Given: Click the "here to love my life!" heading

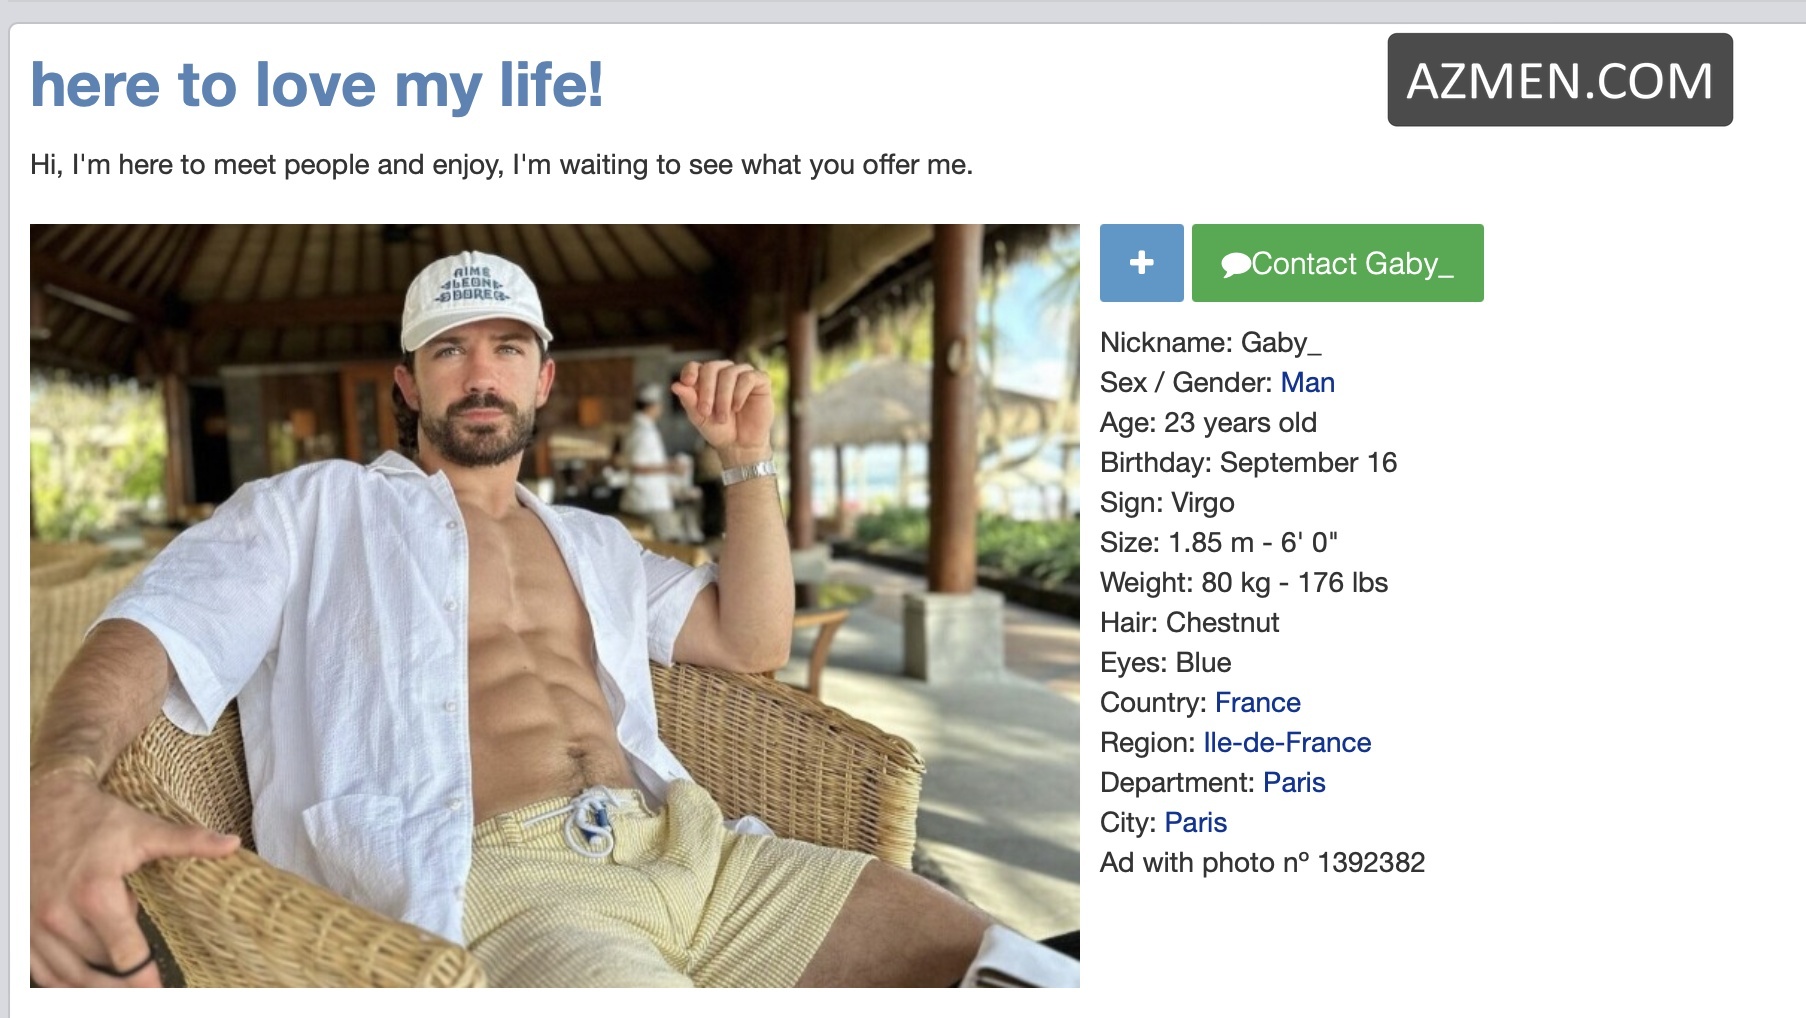Looking at the screenshot, I should [x=317, y=85].
